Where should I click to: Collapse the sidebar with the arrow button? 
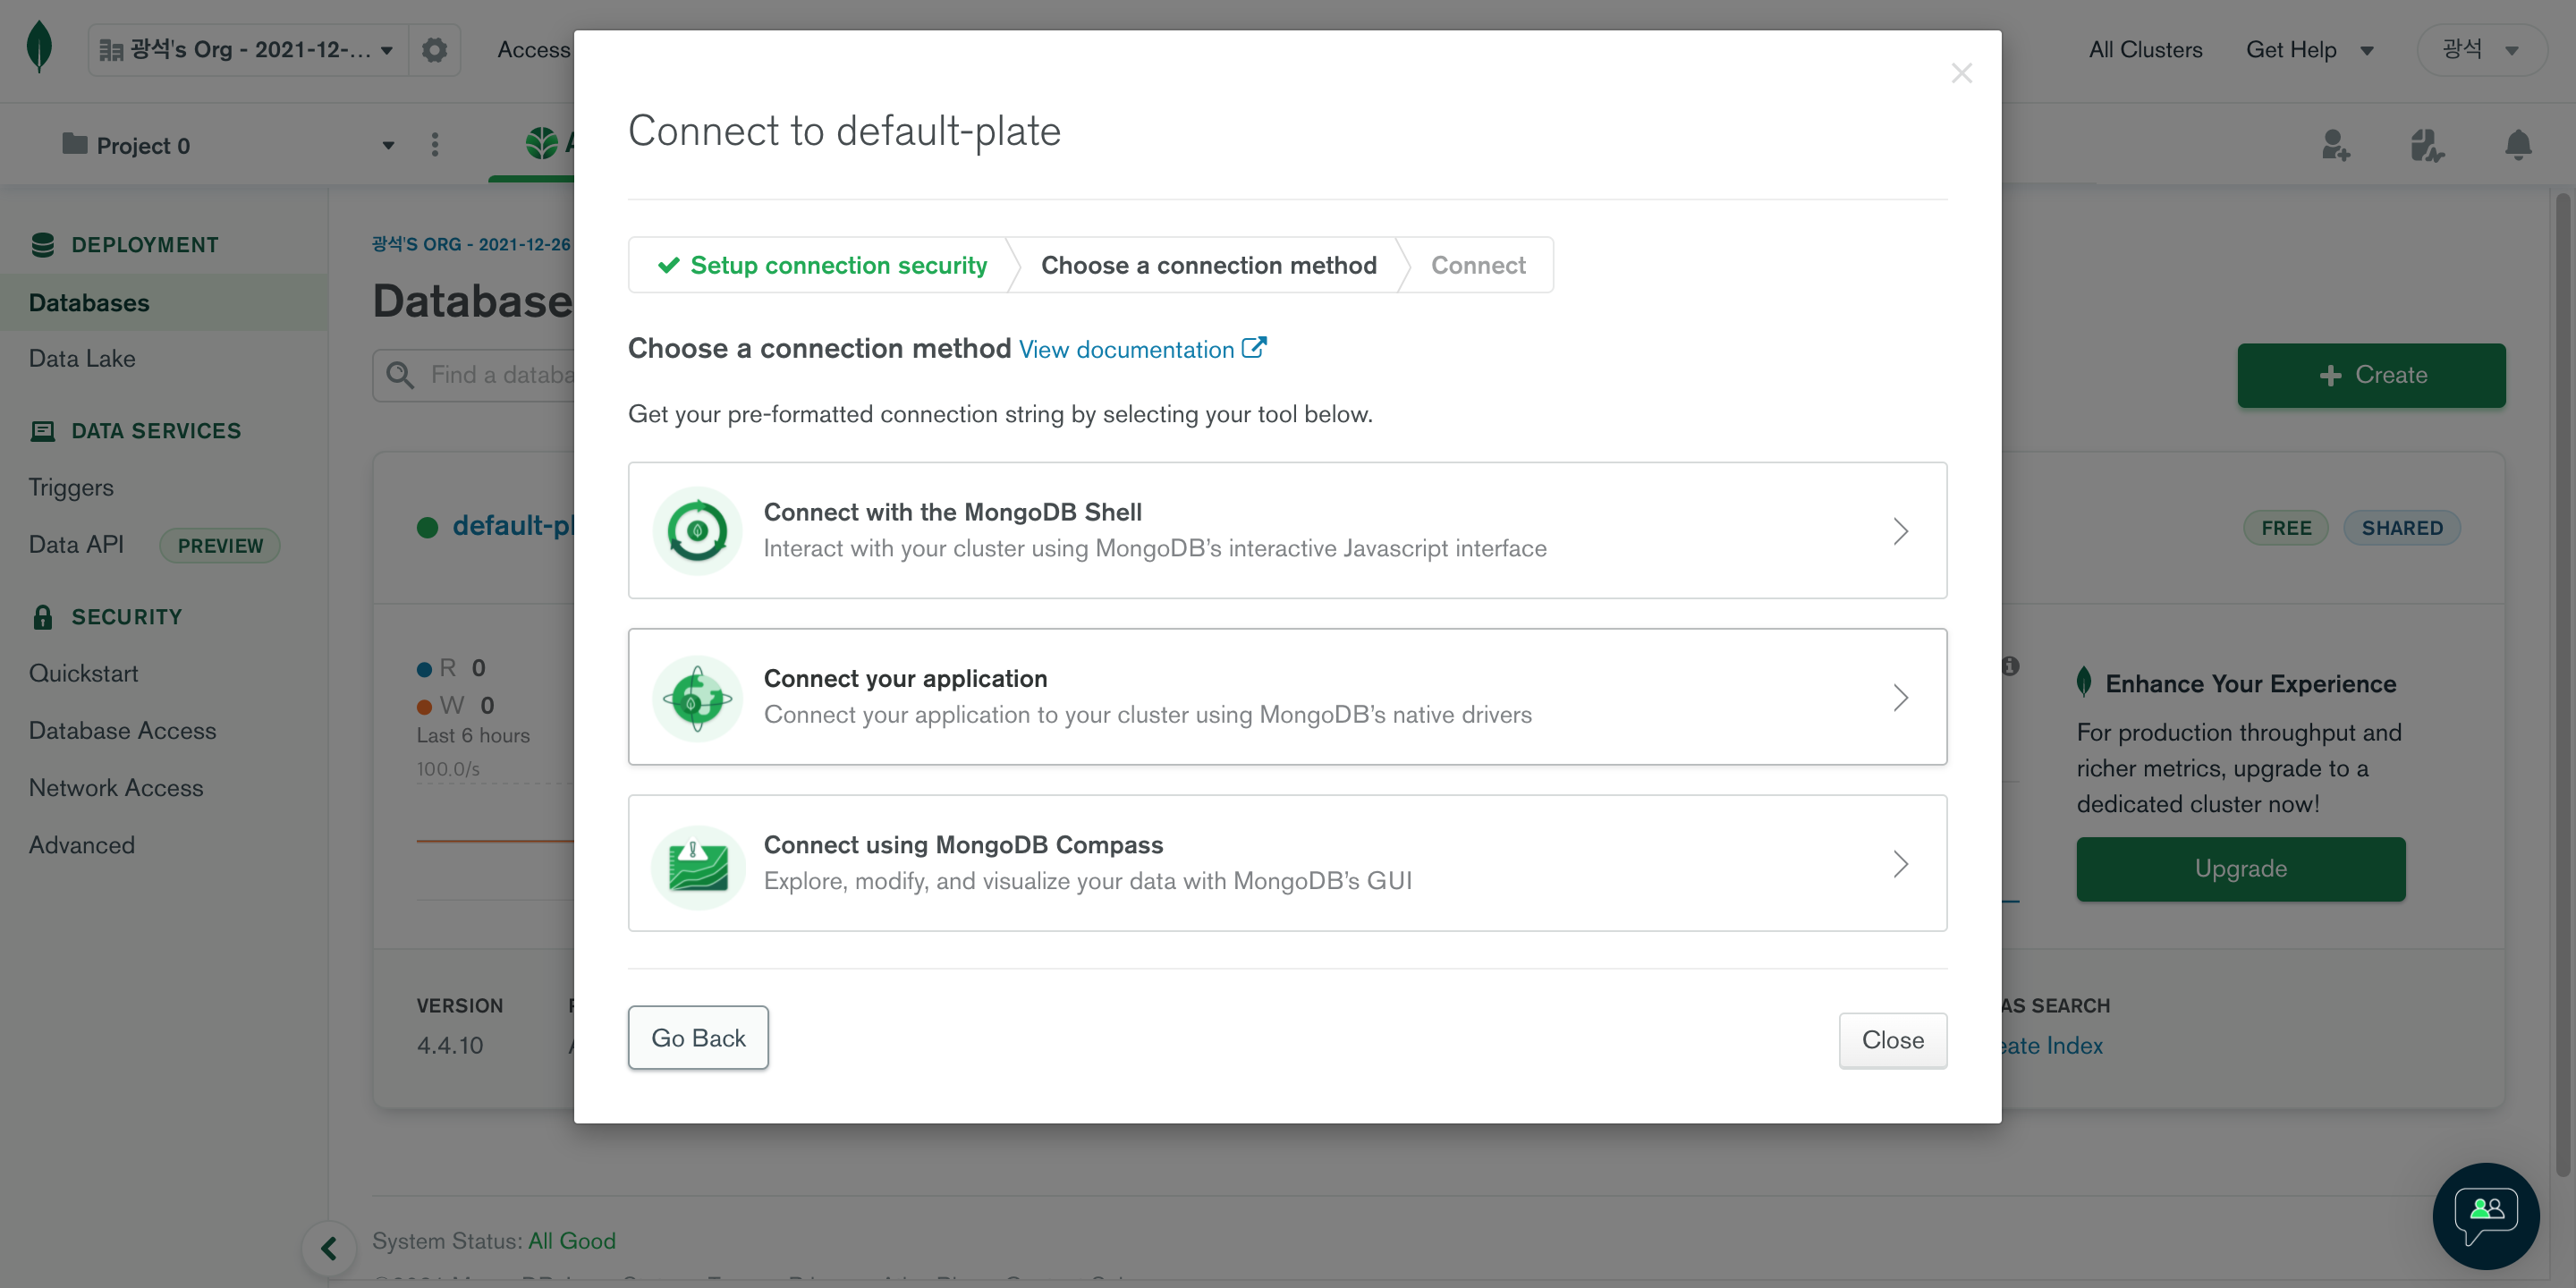click(329, 1248)
